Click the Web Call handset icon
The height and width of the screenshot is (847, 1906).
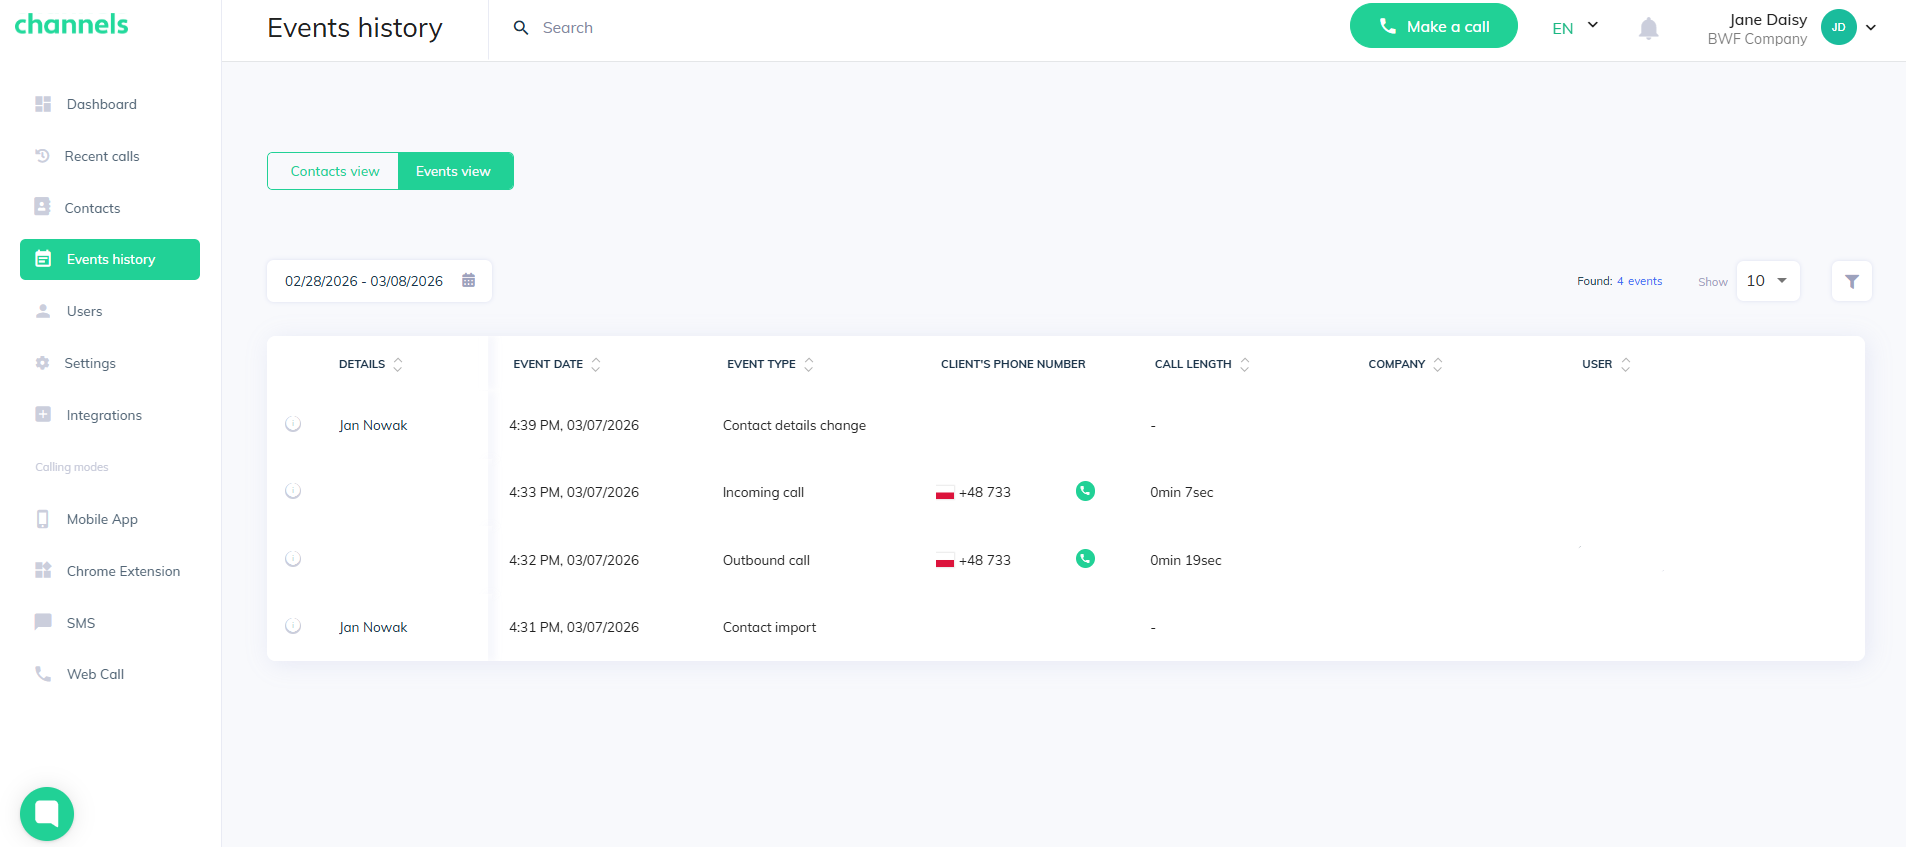(x=43, y=674)
